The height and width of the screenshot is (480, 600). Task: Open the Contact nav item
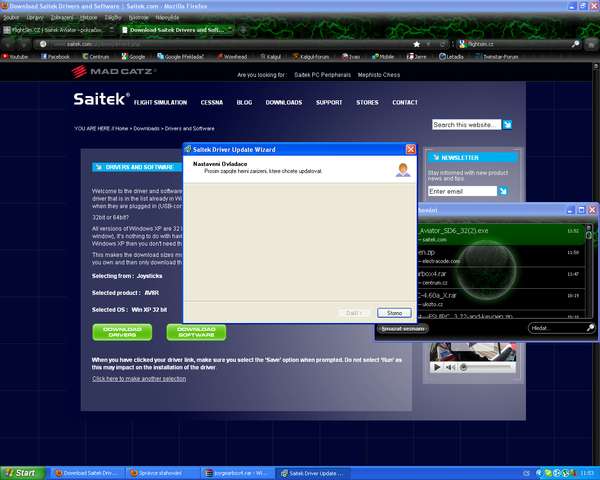click(405, 103)
